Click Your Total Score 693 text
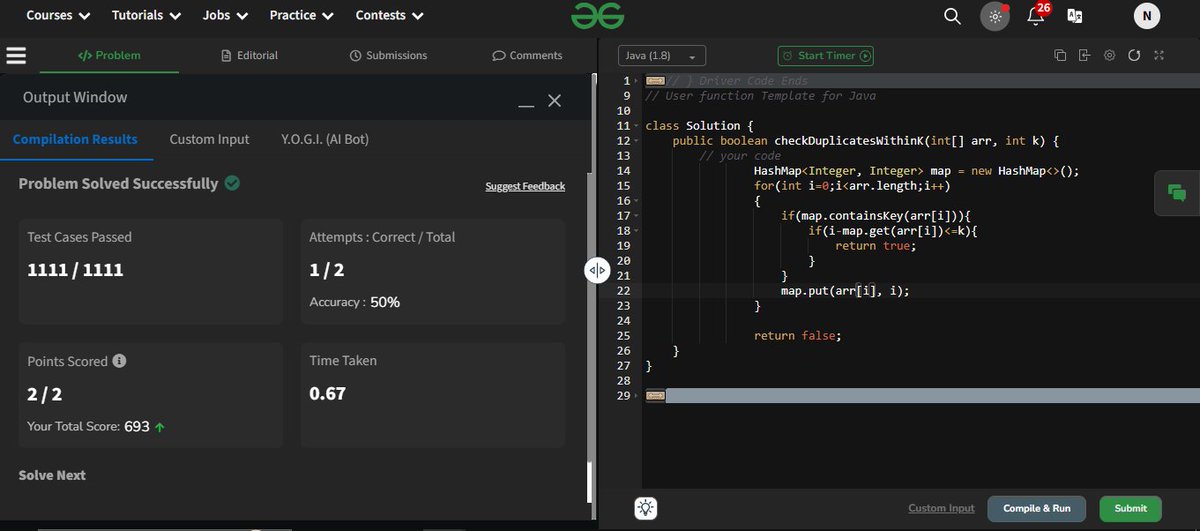Image resolution: width=1200 pixels, height=531 pixels. pos(96,427)
